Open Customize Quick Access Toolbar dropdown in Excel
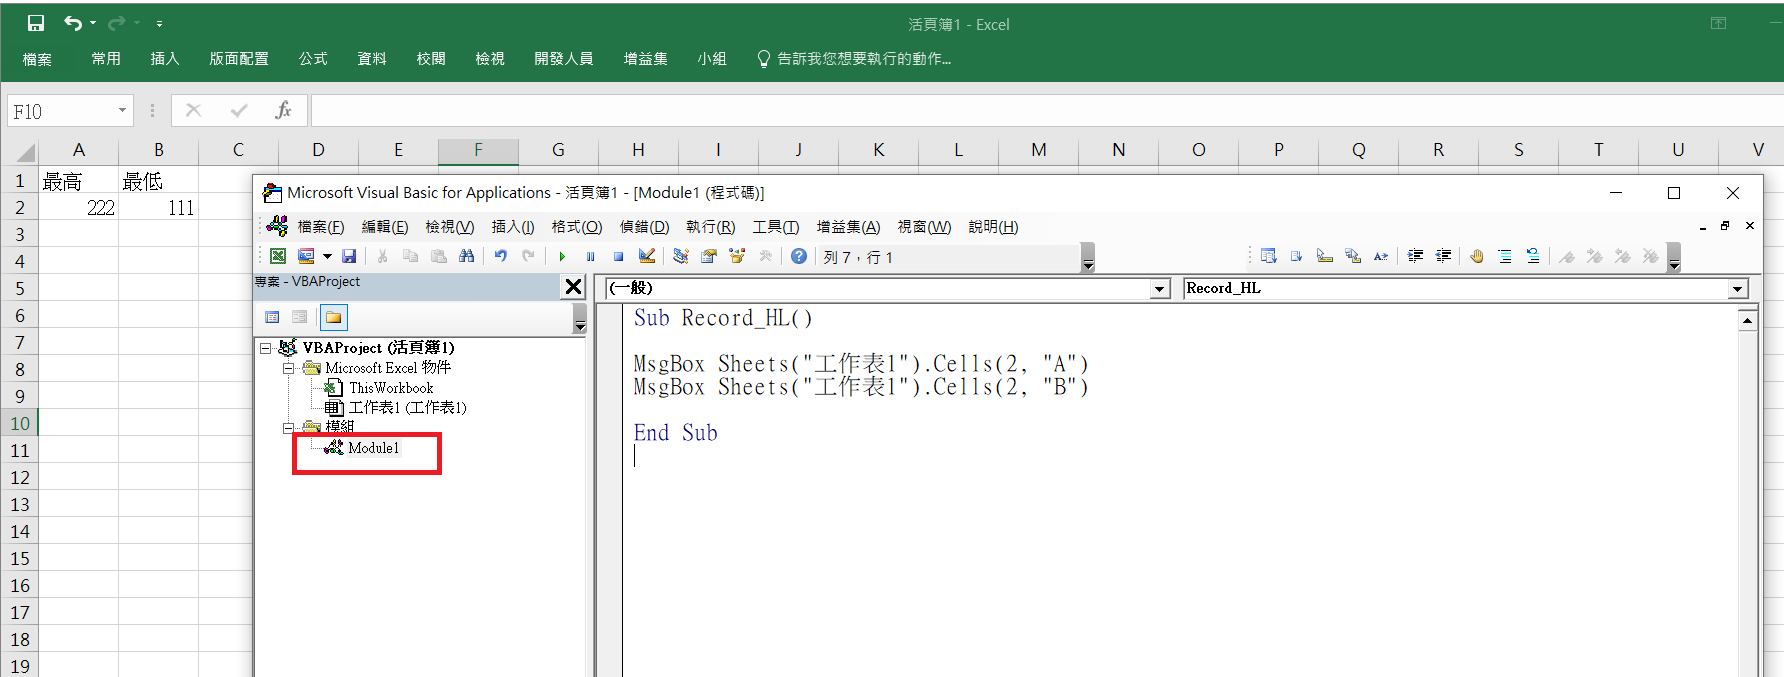 (159, 23)
